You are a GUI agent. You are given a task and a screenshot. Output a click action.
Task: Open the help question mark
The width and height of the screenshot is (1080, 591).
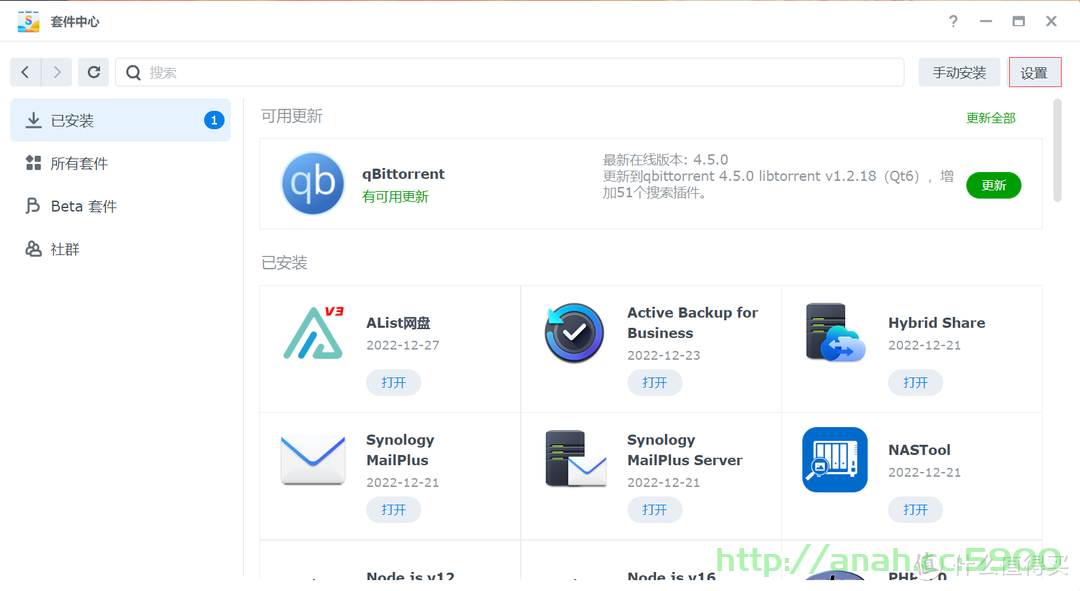pos(953,21)
